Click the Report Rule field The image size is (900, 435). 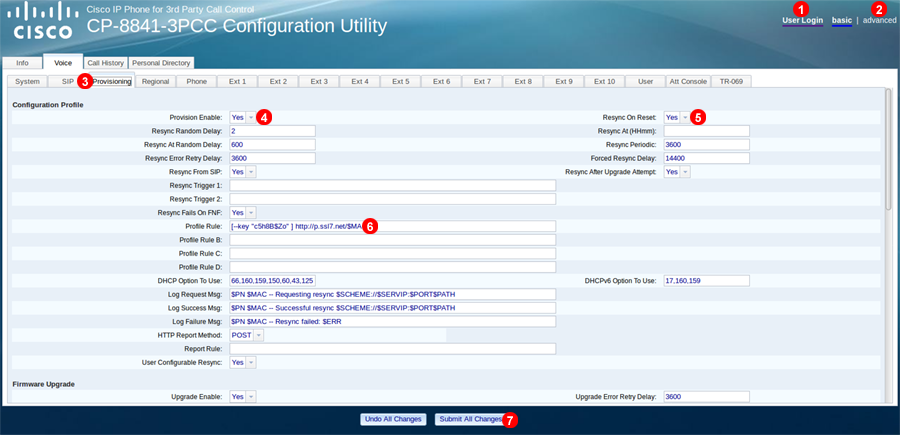point(393,349)
